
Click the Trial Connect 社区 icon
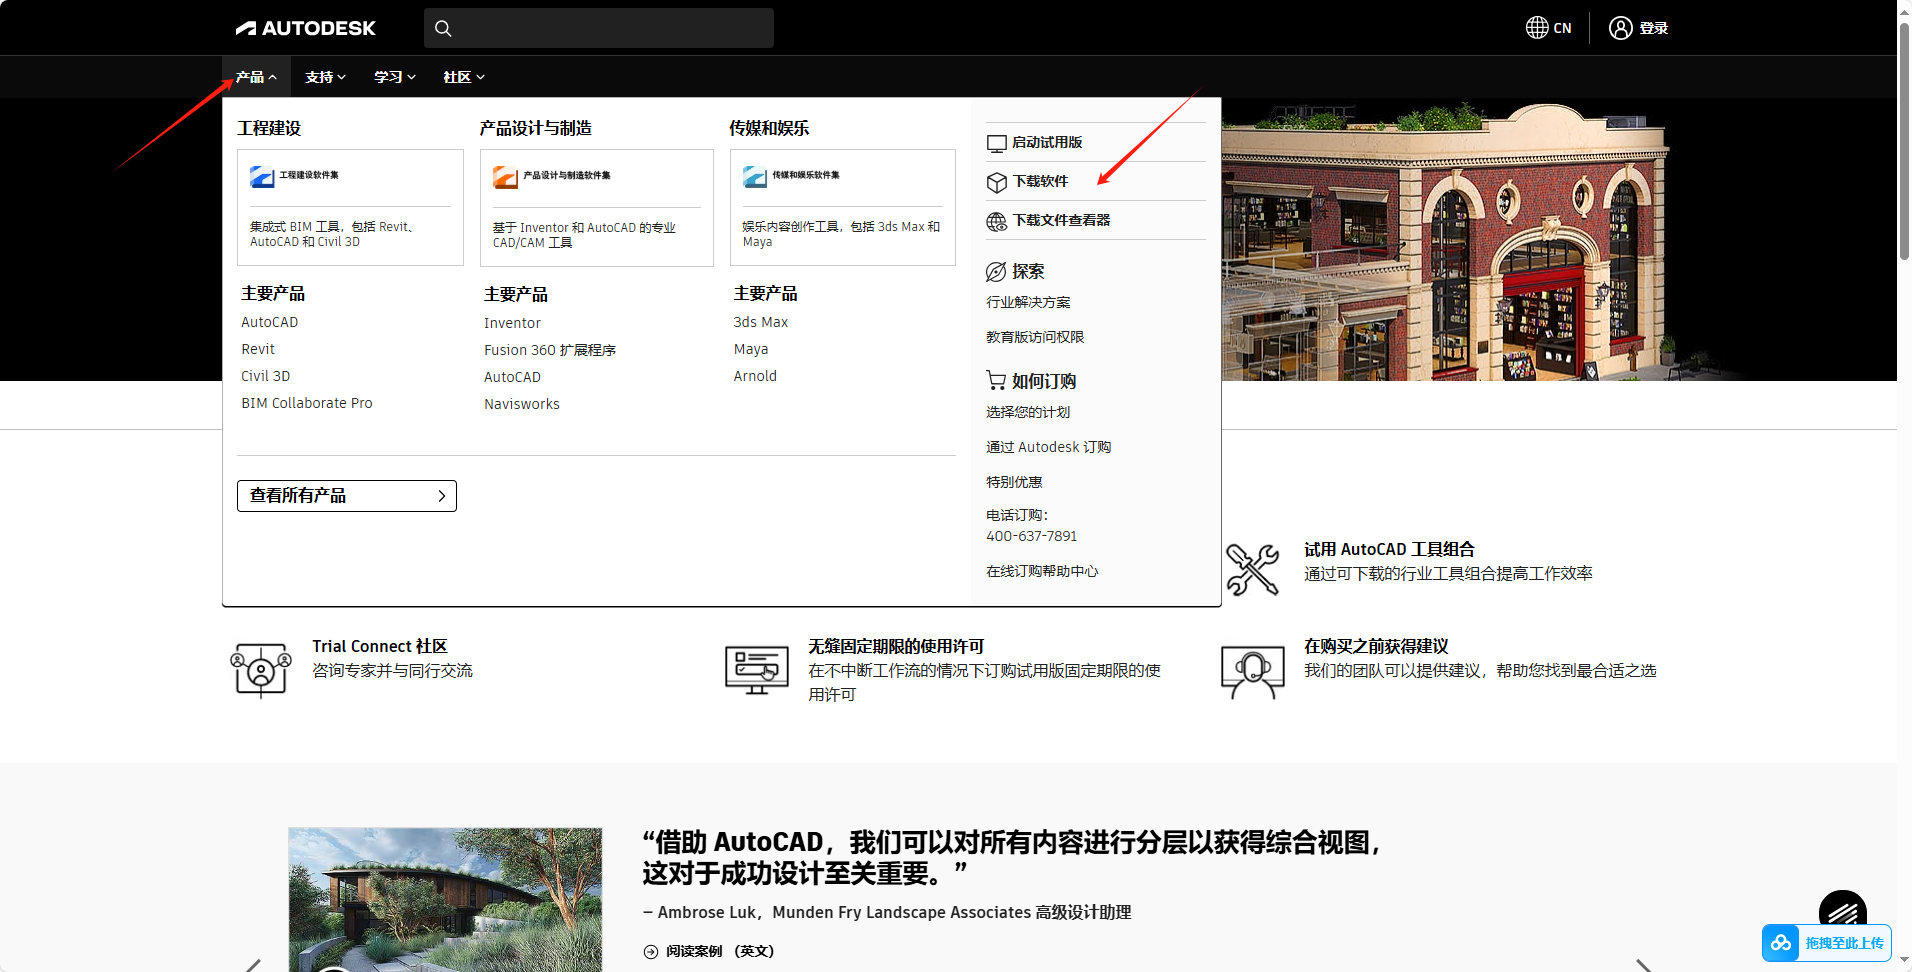(x=261, y=670)
